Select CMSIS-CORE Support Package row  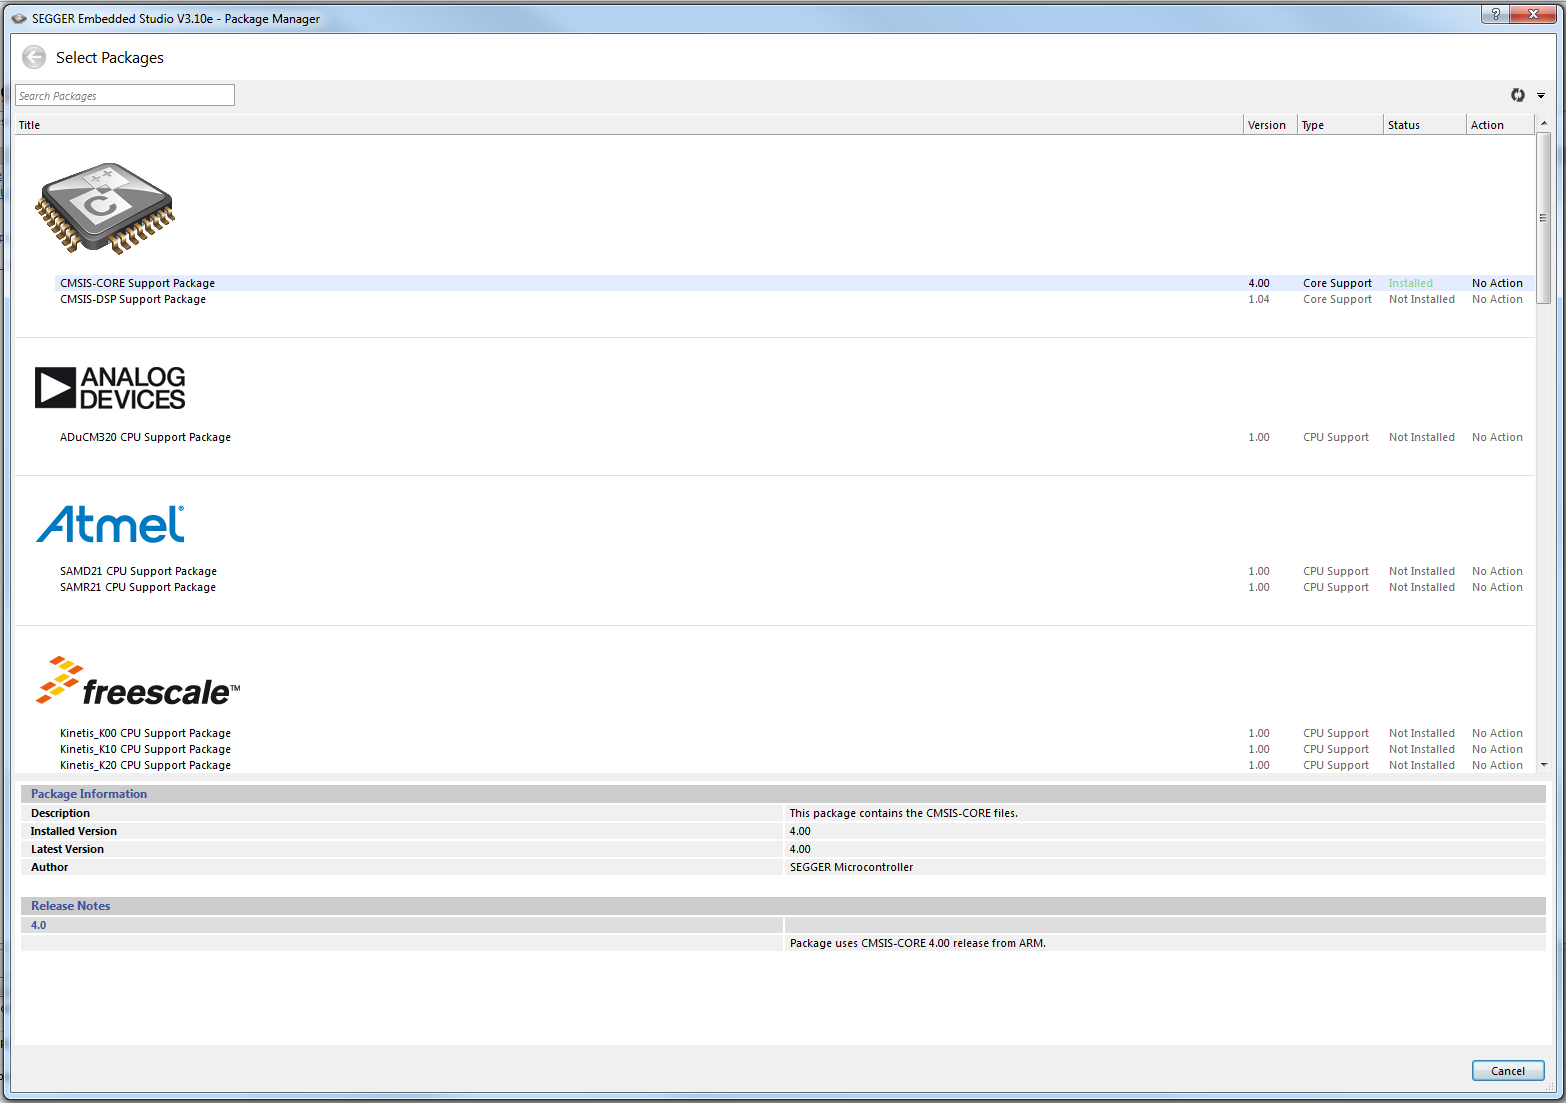(x=794, y=283)
